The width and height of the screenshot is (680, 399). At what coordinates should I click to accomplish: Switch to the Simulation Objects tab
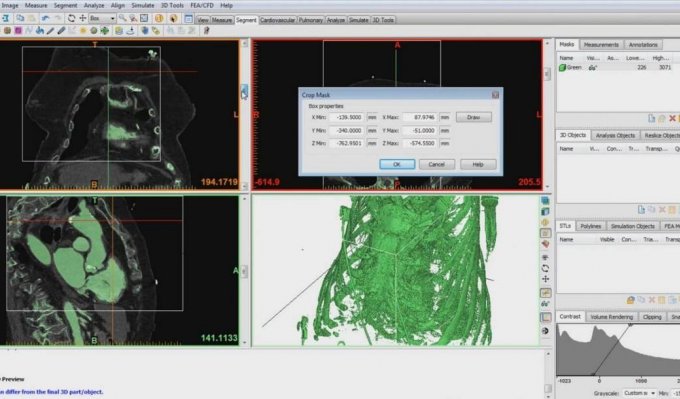(x=633, y=226)
